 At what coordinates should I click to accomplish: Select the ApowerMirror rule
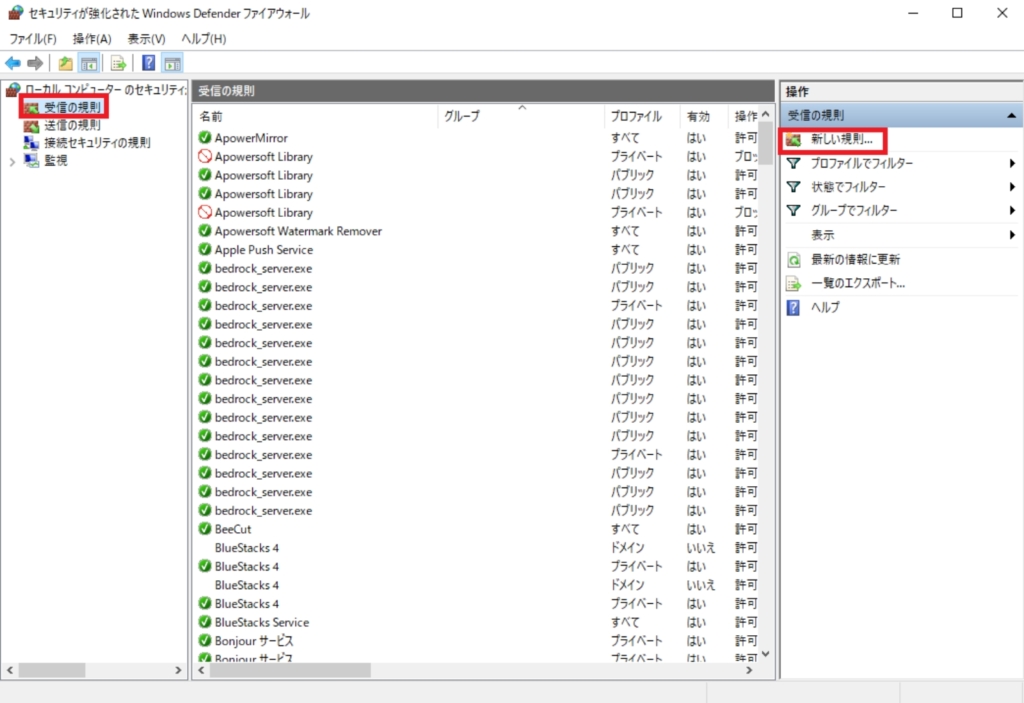point(251,138)
